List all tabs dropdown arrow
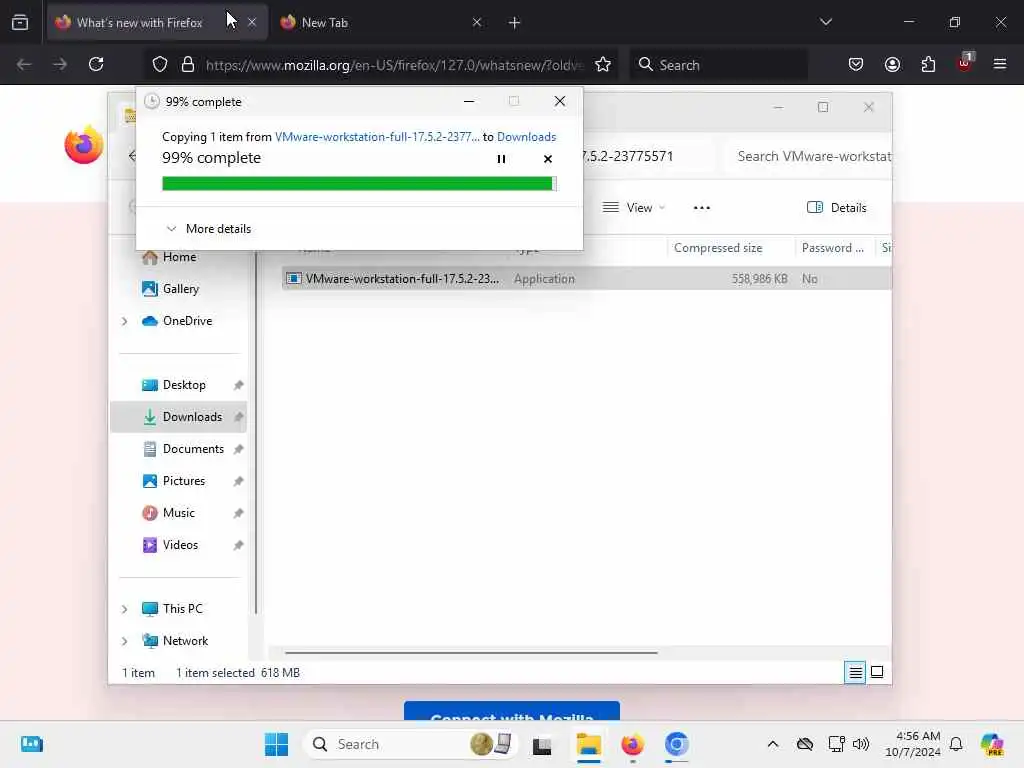 825,22
